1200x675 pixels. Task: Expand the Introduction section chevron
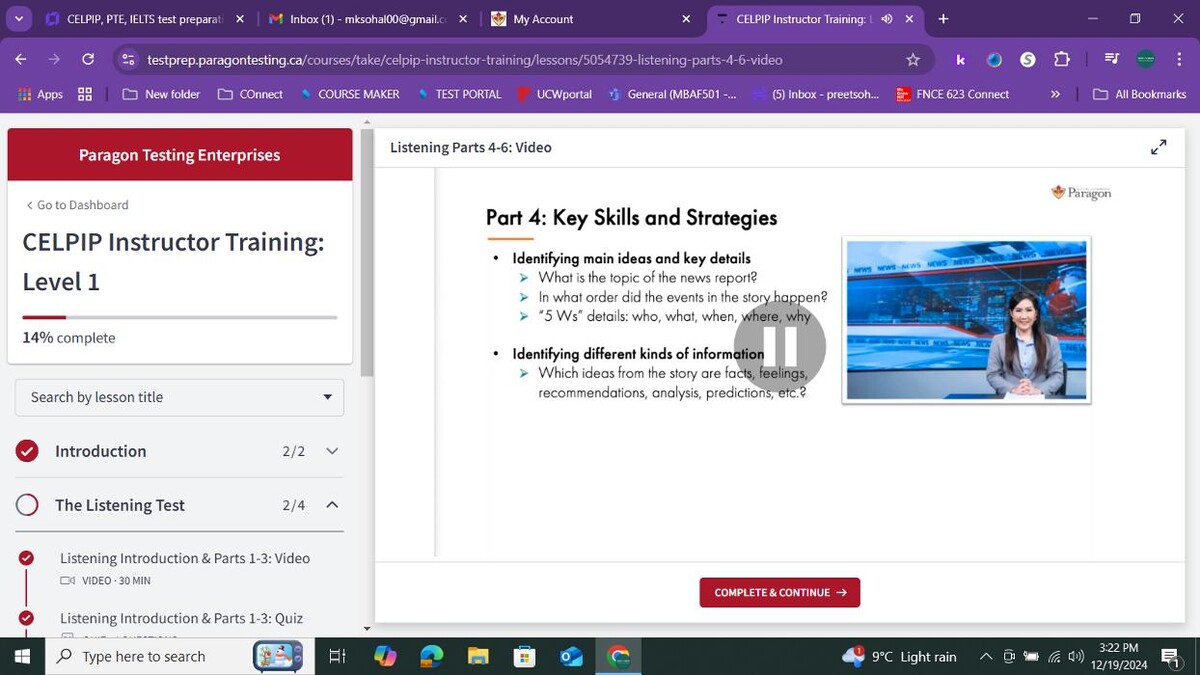click(332, 451)
